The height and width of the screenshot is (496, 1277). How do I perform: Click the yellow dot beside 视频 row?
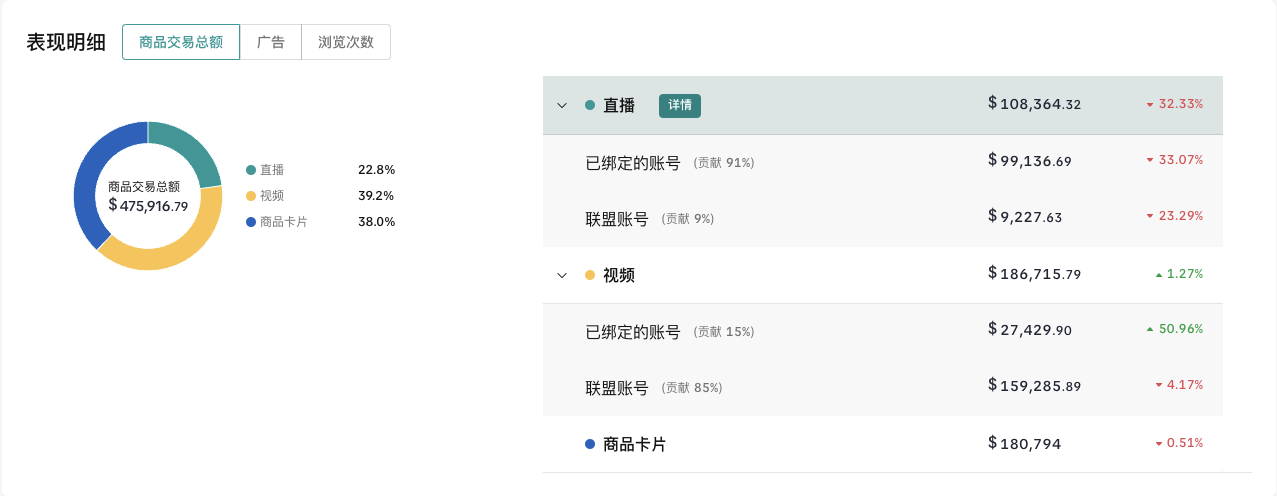coord(590,275)
